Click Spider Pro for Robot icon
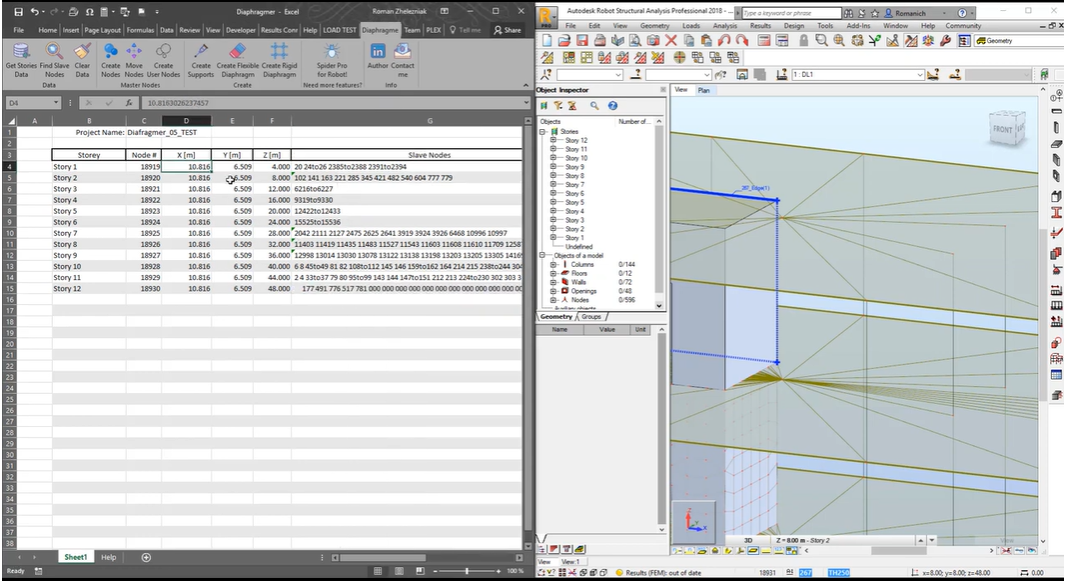The image size is (1065, 581). click(332, 51)
